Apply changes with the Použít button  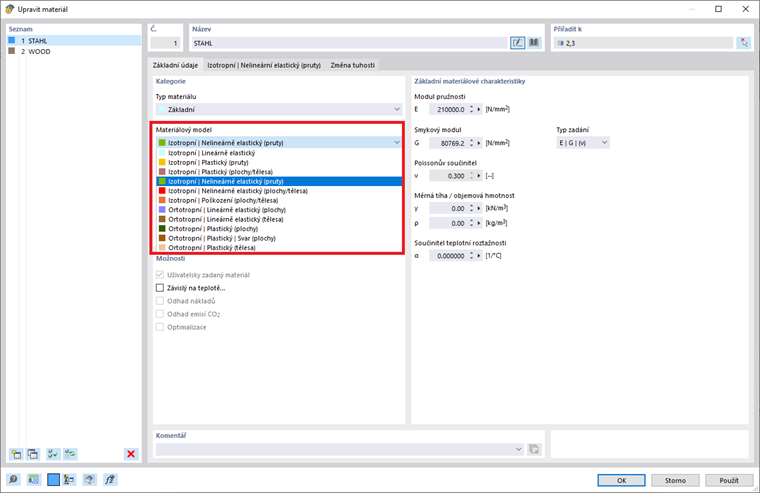click(729, 480)
